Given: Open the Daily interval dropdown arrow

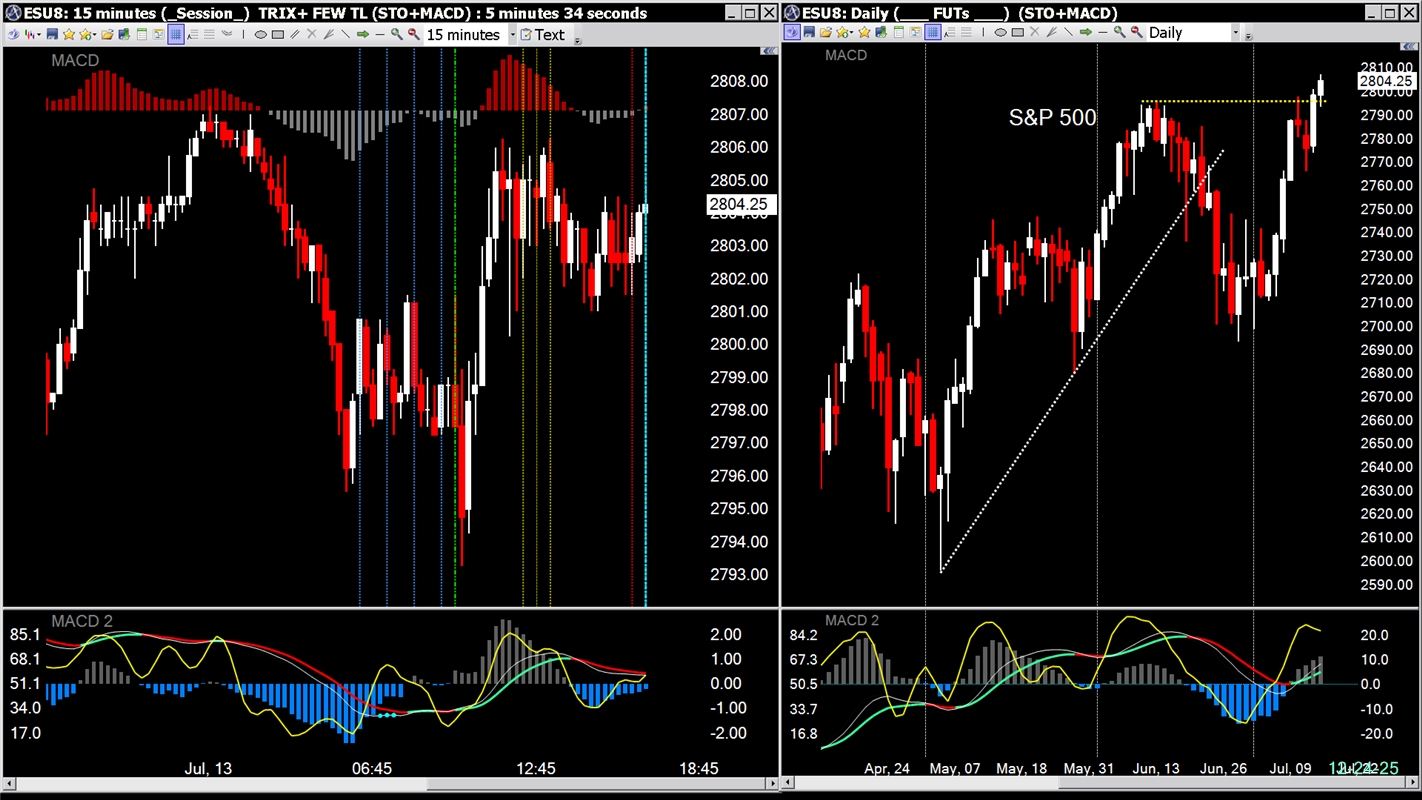Looking at the screenshot, I should [x=1236, y=32].
